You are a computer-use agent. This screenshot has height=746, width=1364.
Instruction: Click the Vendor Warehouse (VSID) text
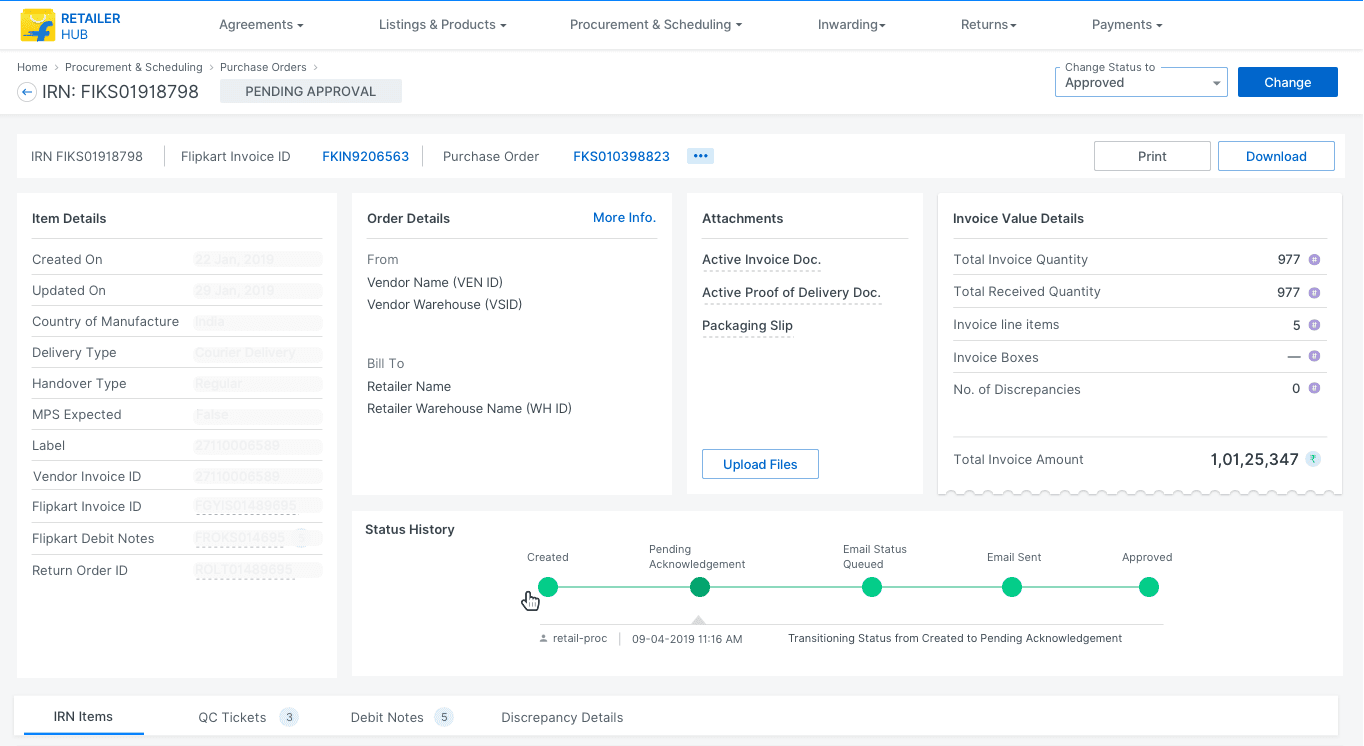coord(445,304)
